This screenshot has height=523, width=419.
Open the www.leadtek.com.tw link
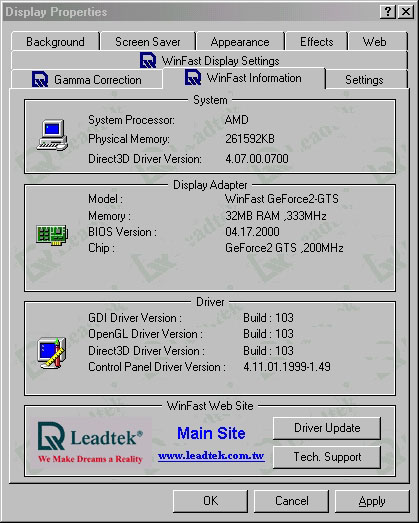(x=211, y=456)
